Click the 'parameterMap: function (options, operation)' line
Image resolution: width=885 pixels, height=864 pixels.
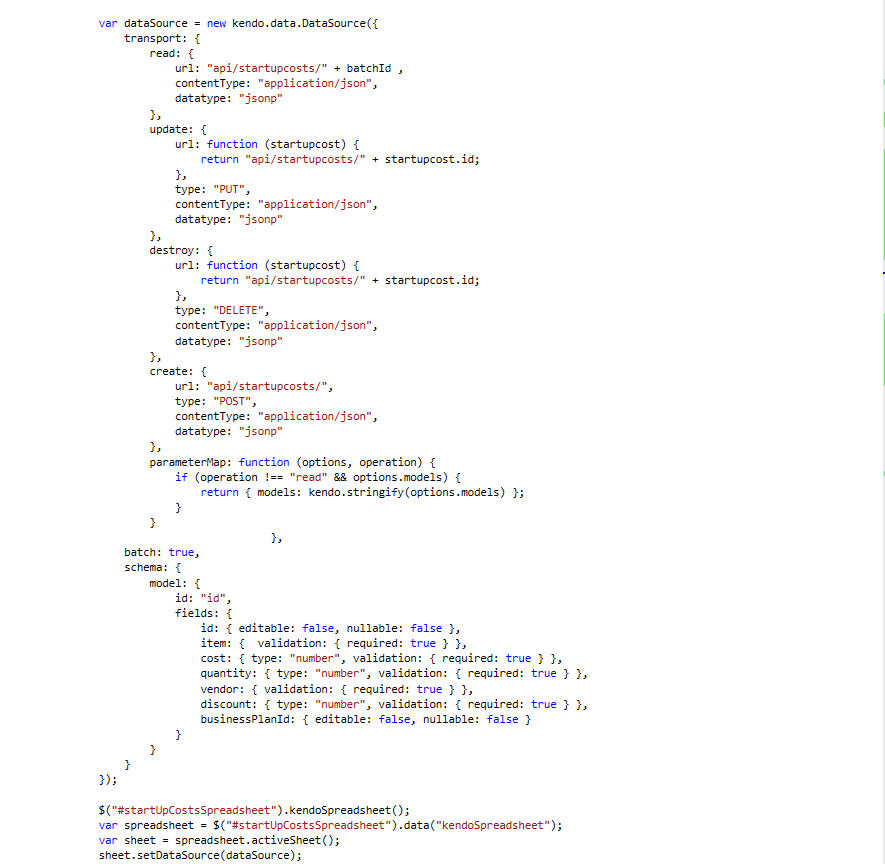292,462
